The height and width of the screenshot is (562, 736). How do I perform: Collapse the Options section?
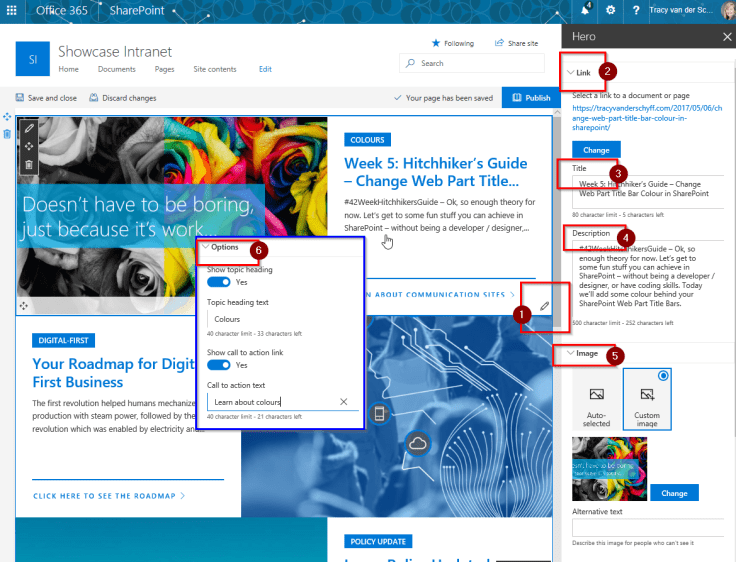[205, 247]
